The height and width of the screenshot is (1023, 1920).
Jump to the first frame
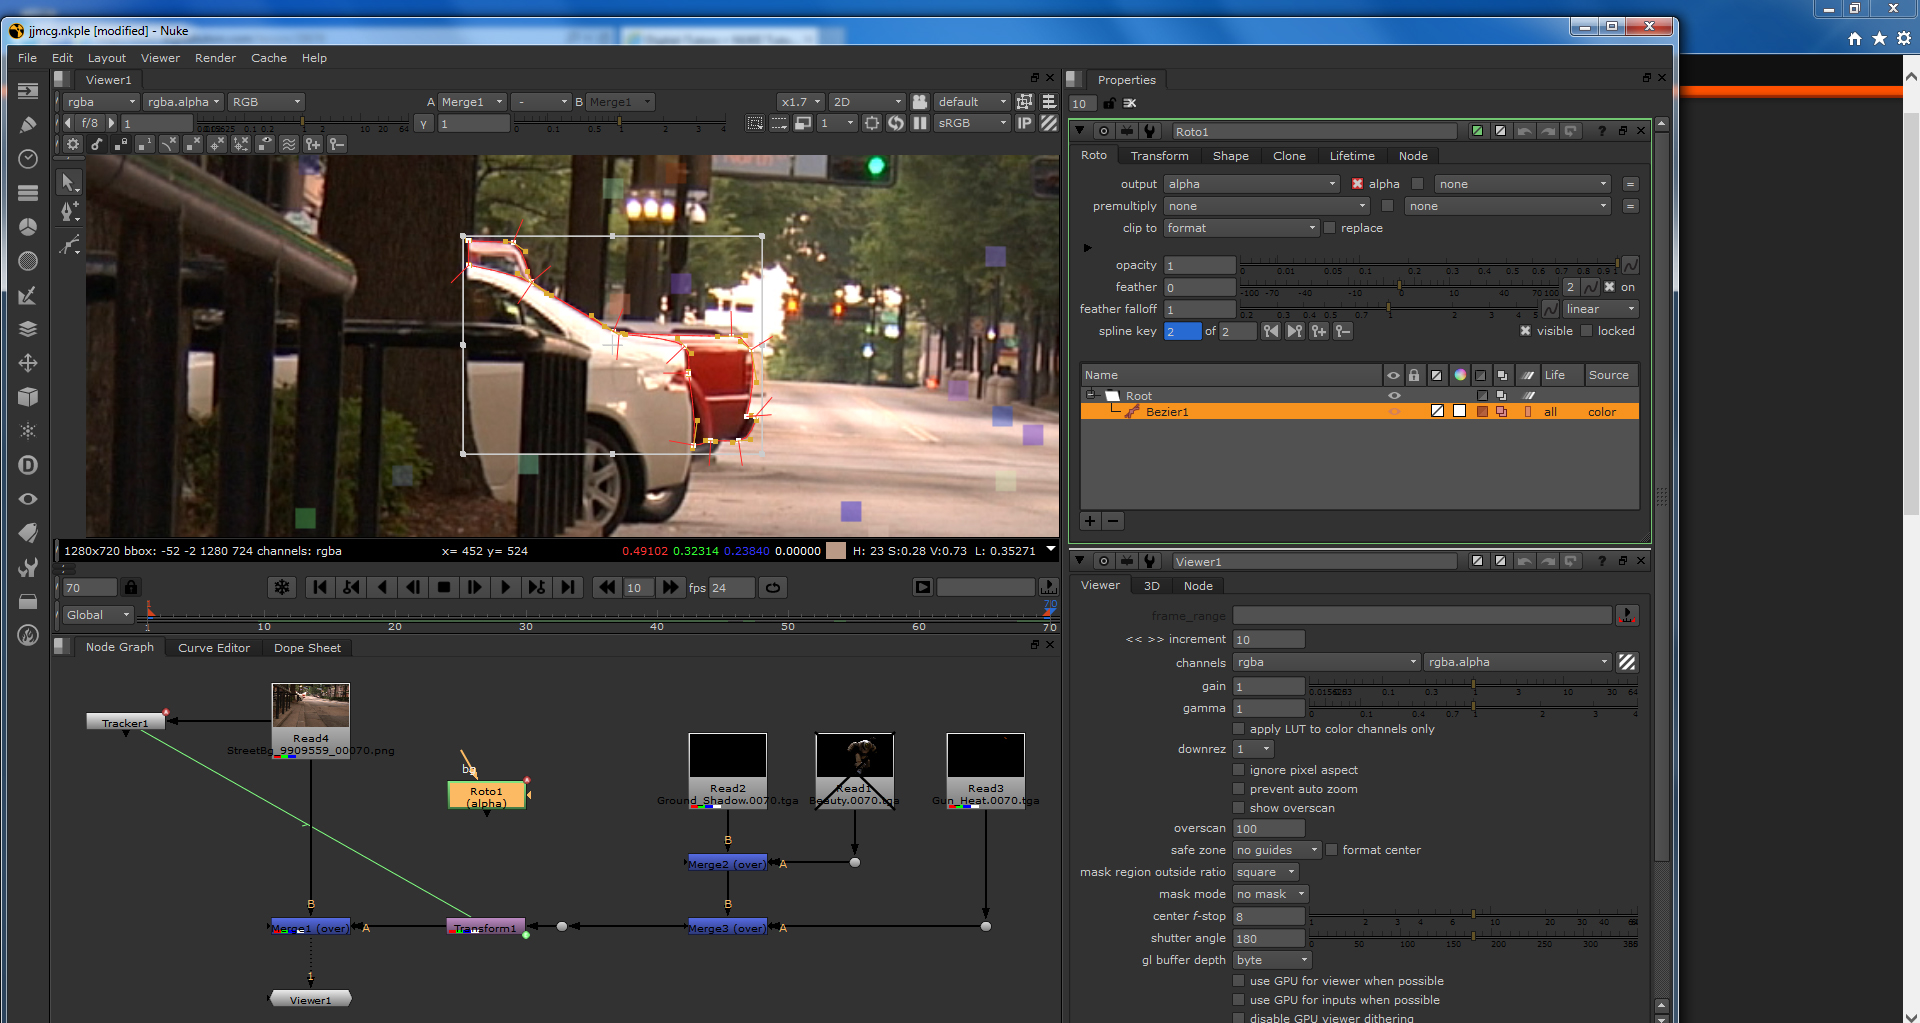320,588
